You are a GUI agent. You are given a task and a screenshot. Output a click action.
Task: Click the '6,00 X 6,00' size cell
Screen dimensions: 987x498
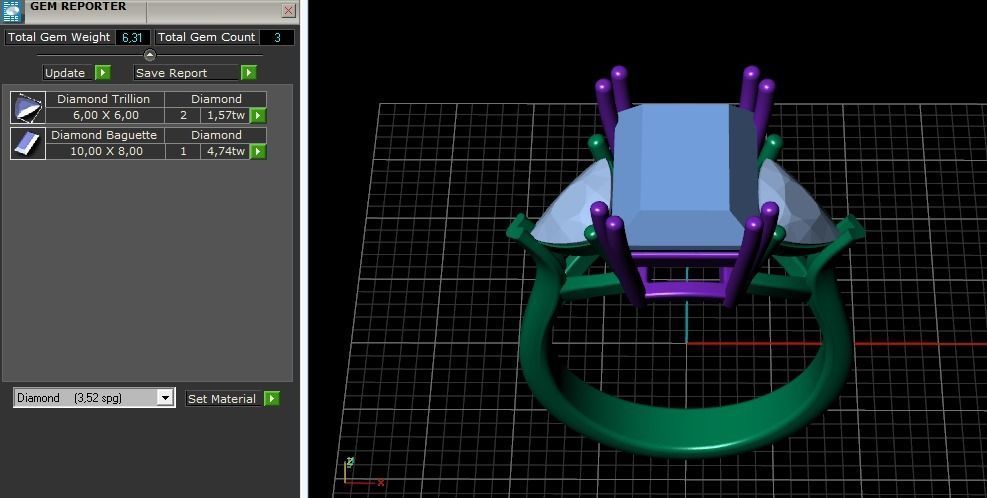[105, 115]
